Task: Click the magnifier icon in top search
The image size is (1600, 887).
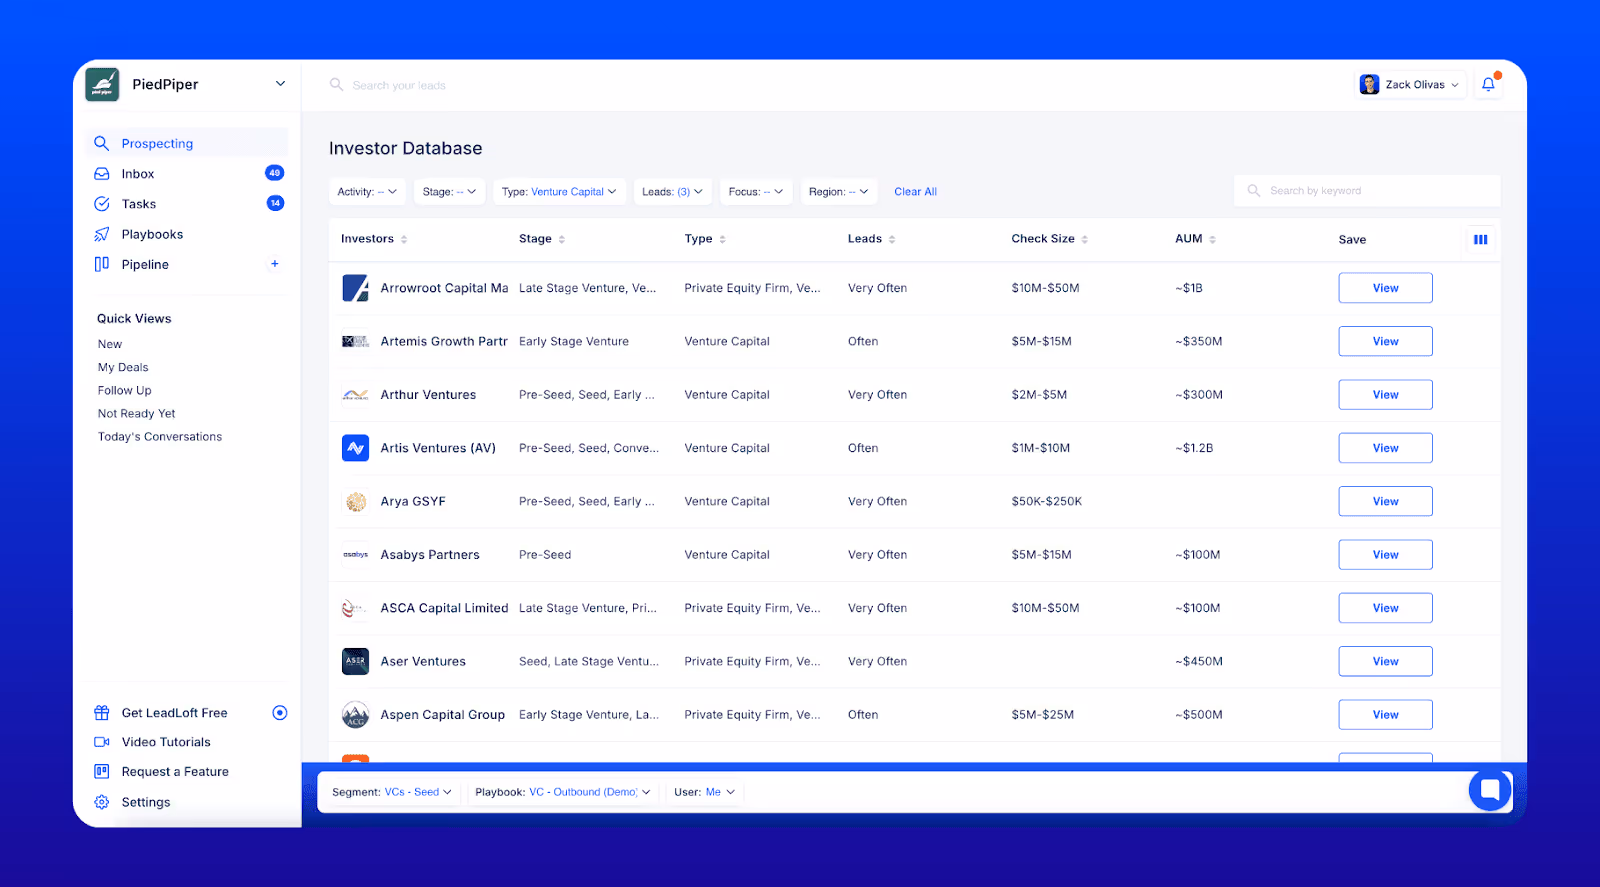Action: click(337, 85)
